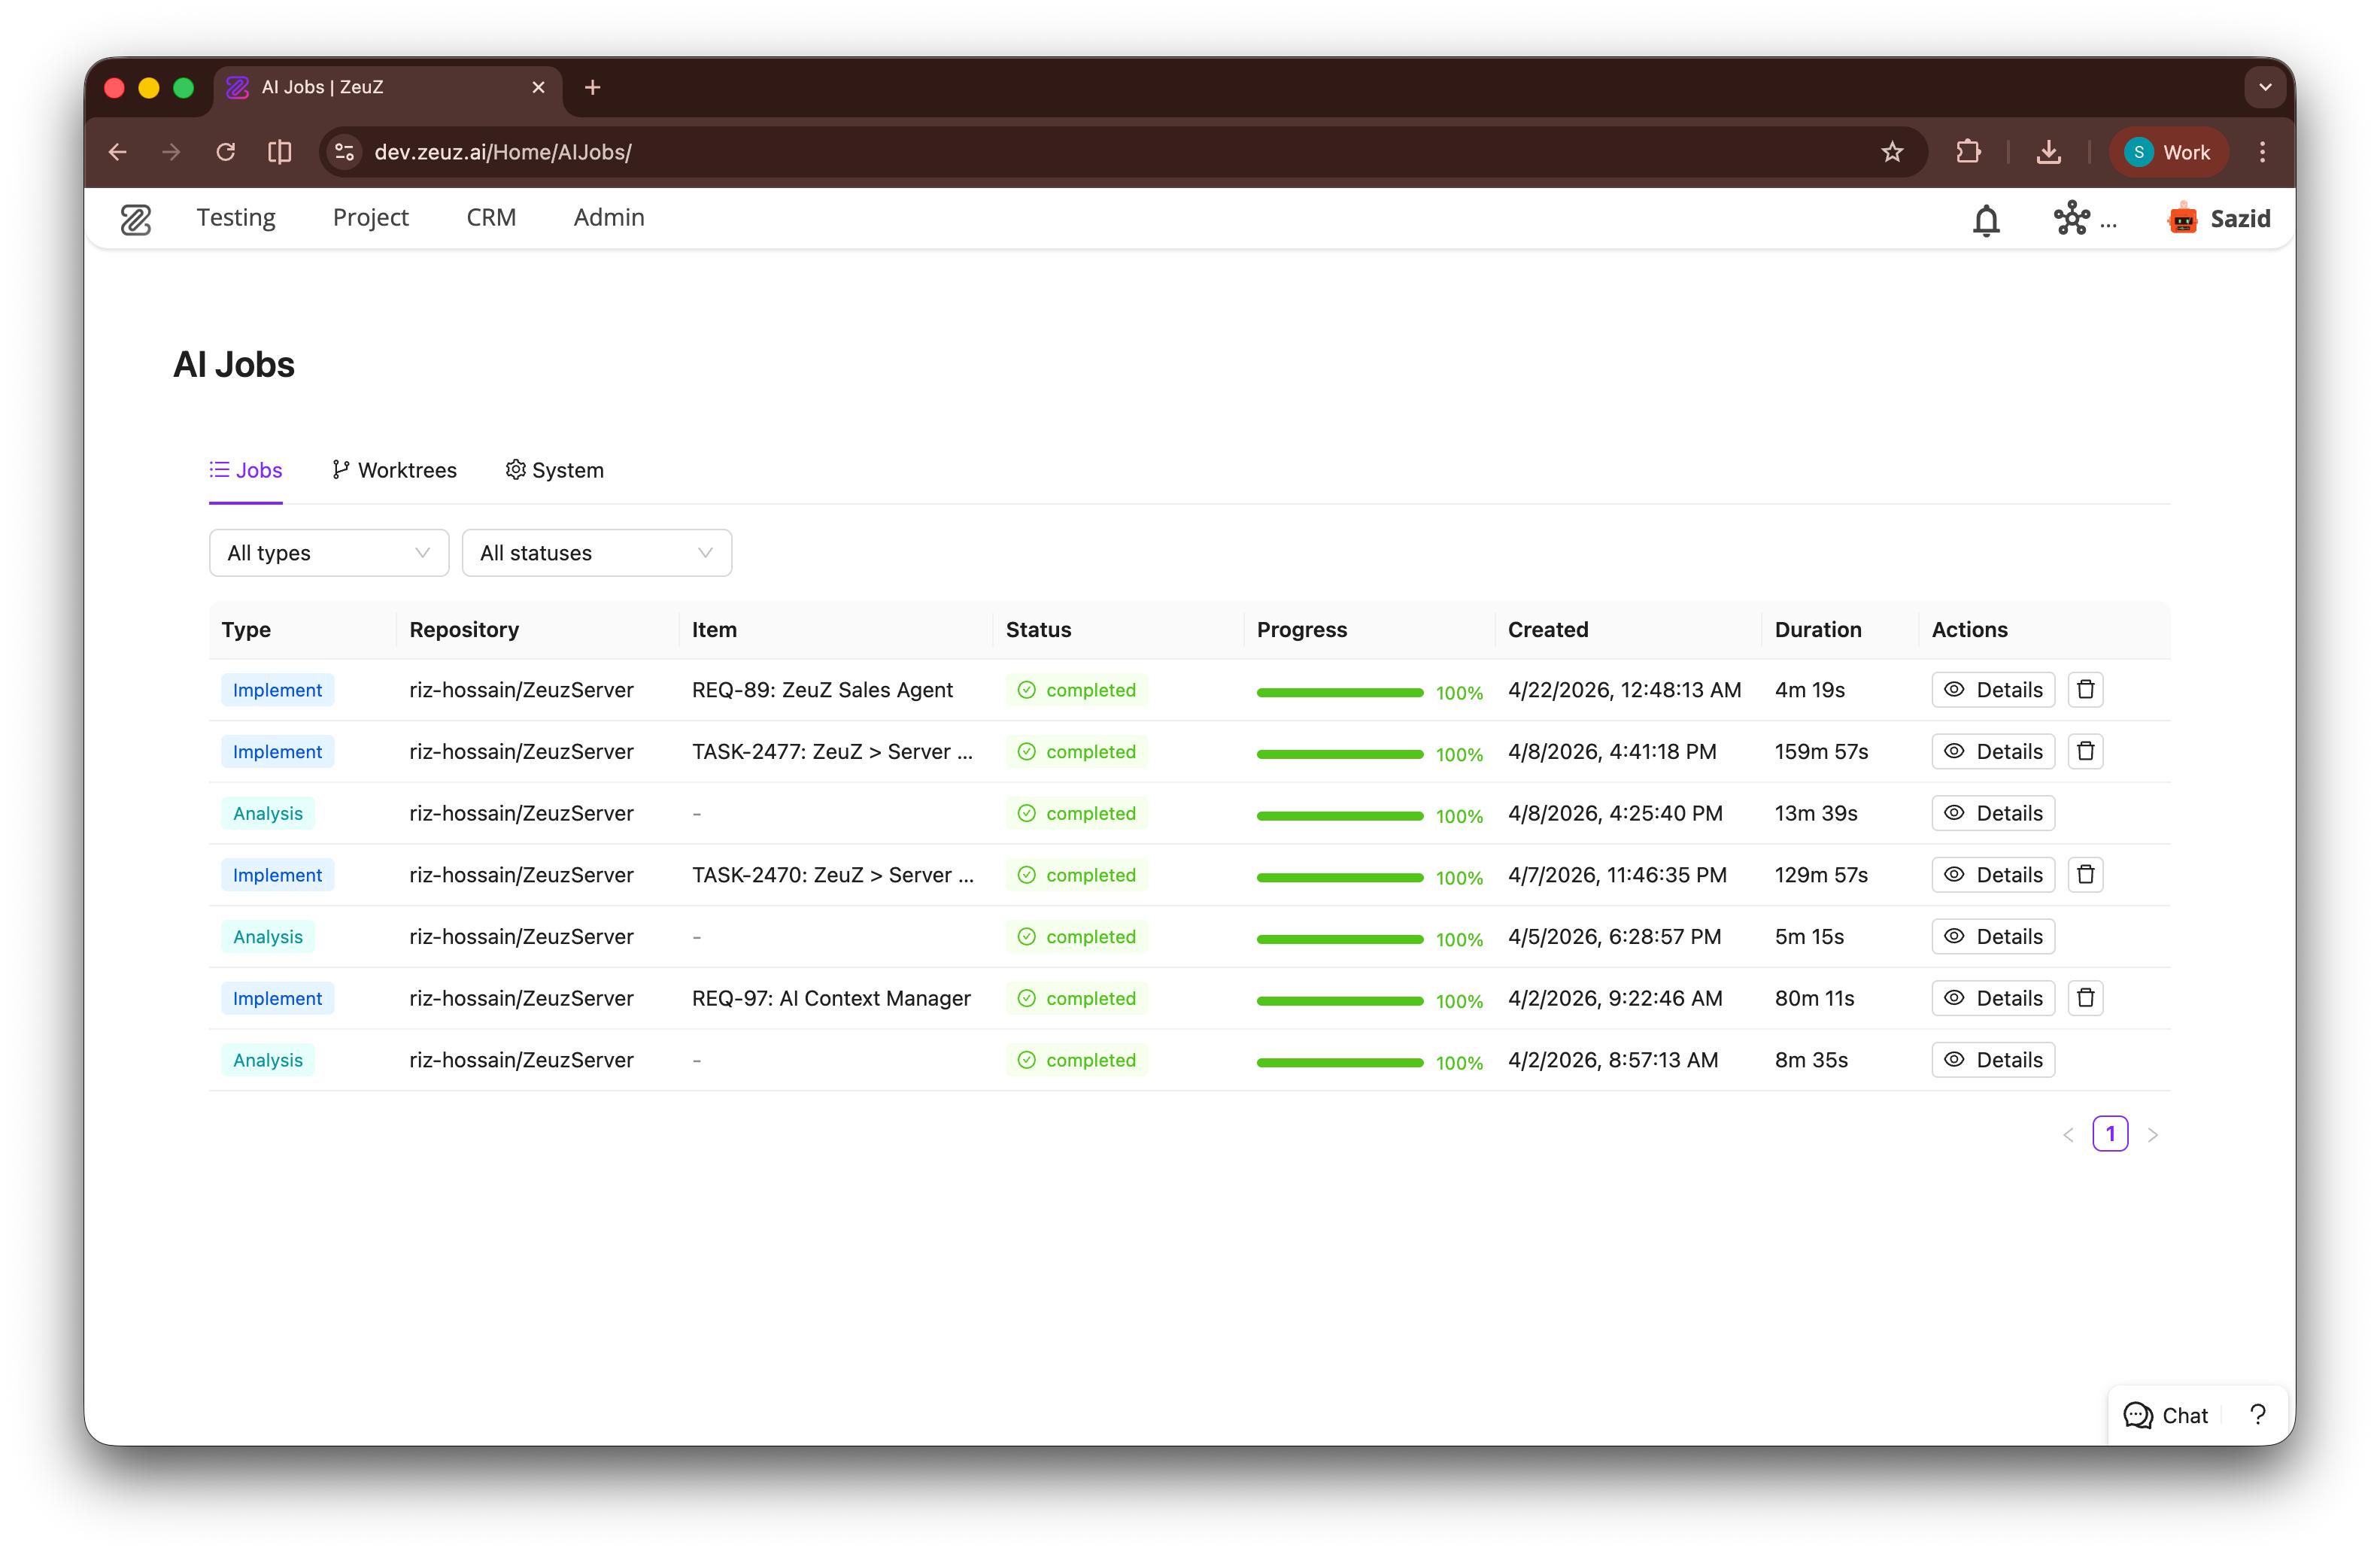This screenshot has height=1557, width=2380.
Task: Open the All types filter dropdown
Action: click(x=329, y=553)
